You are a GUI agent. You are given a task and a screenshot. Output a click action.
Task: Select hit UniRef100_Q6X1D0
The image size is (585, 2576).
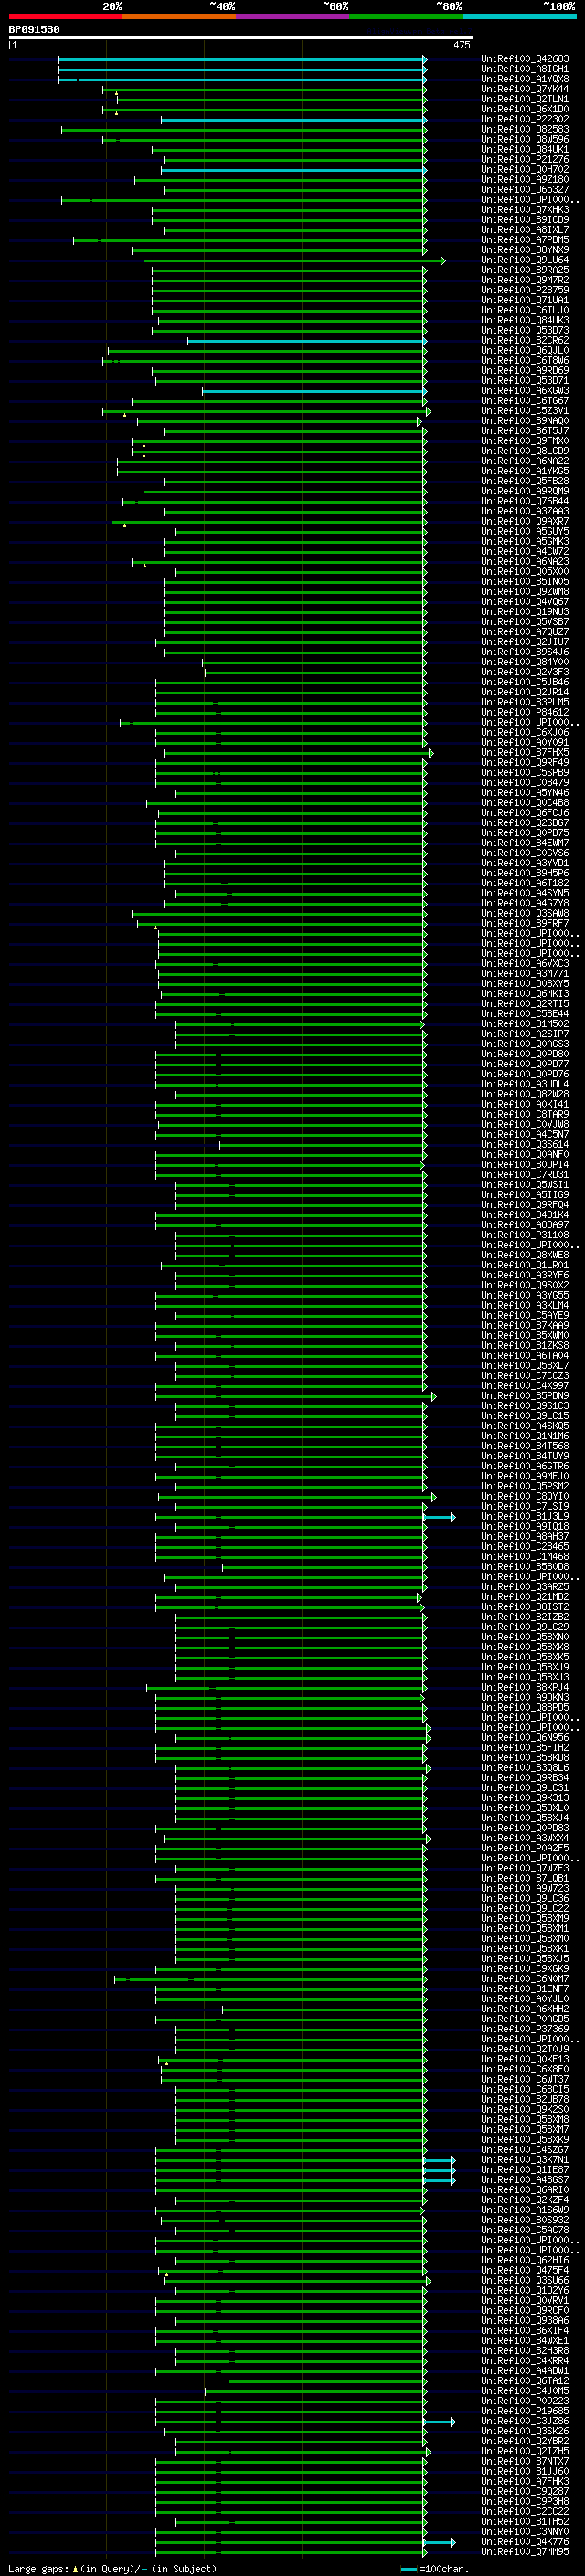525,109
